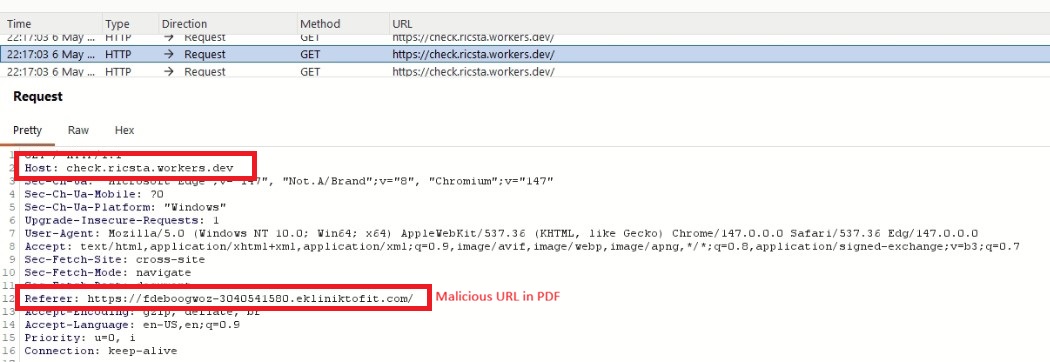Click the bottom history row's GET cell
This screenshot has height=362, width=1050.
[x=310, y=72]
